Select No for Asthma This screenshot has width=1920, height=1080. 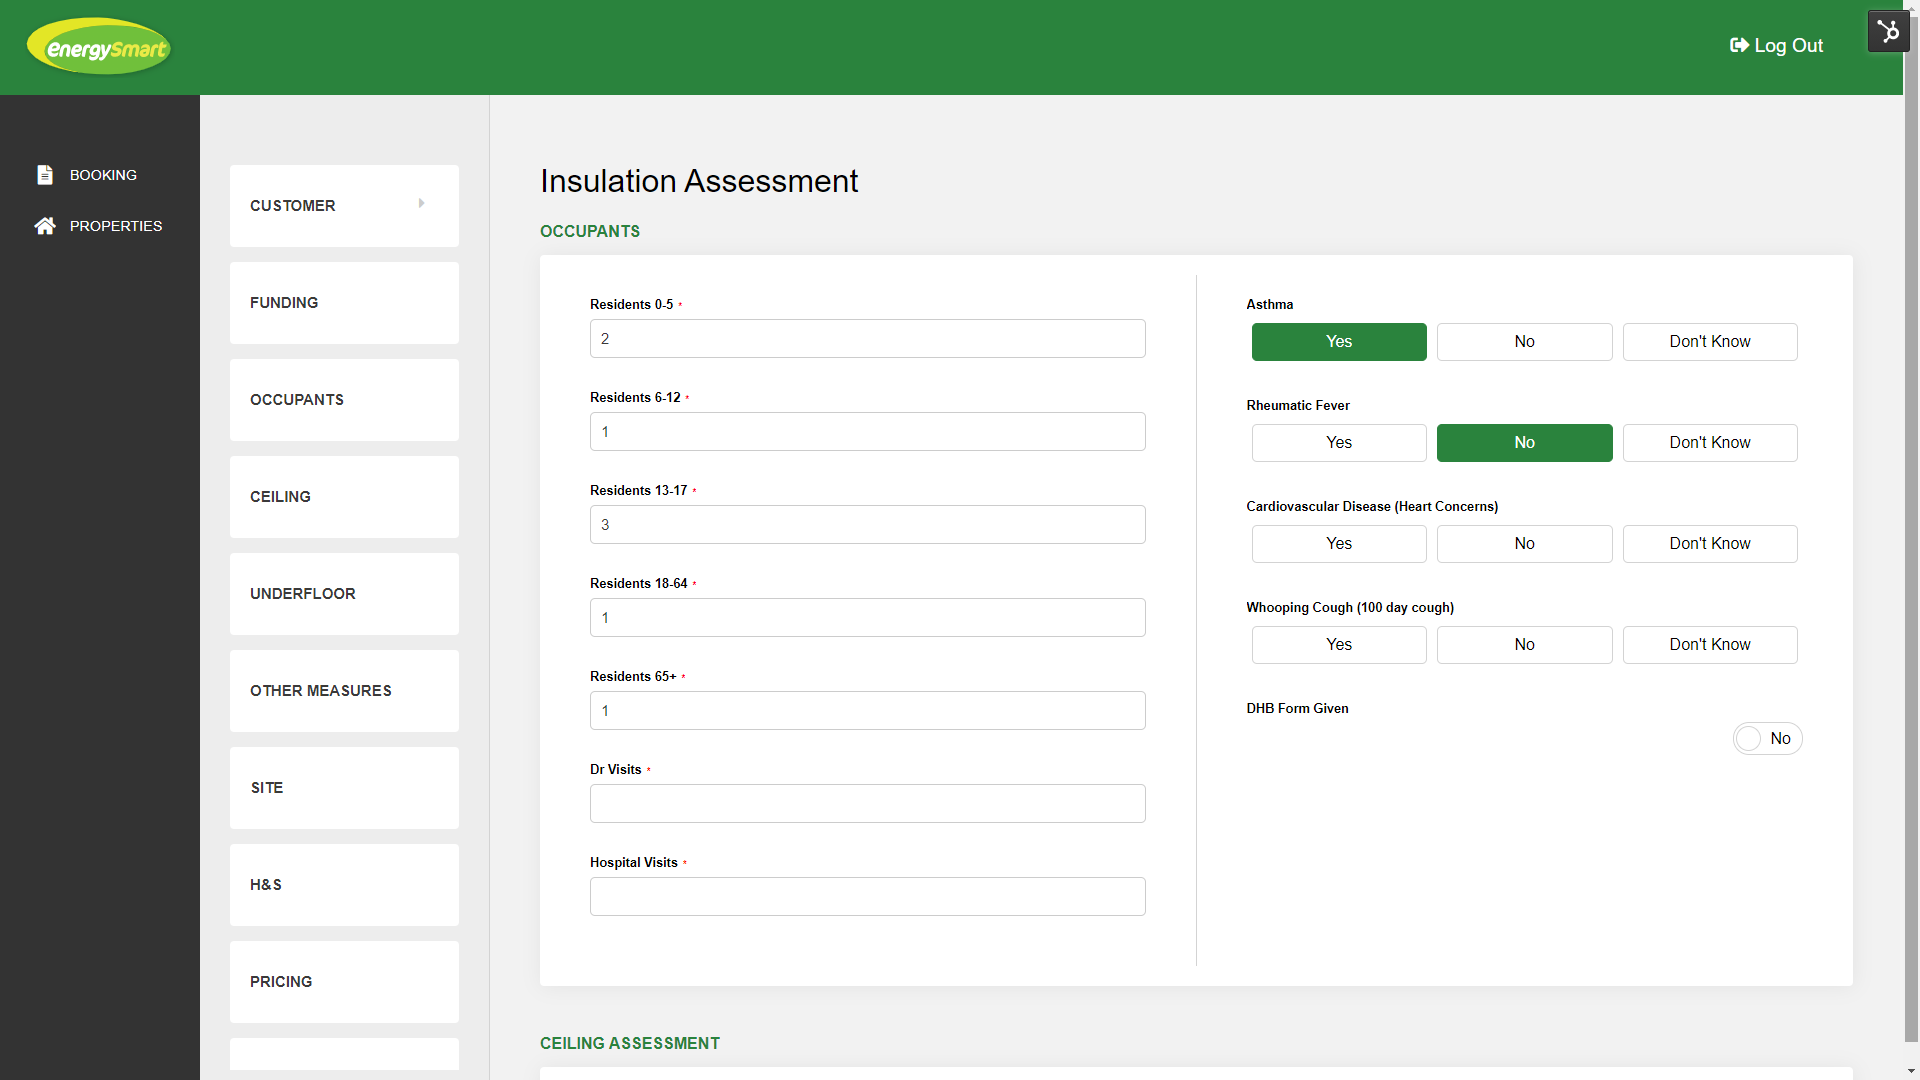tap(1523, 342)
